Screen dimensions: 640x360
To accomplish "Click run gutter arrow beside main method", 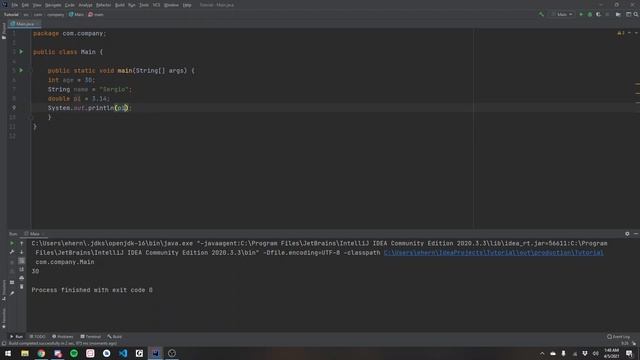I will click(21, 70).
